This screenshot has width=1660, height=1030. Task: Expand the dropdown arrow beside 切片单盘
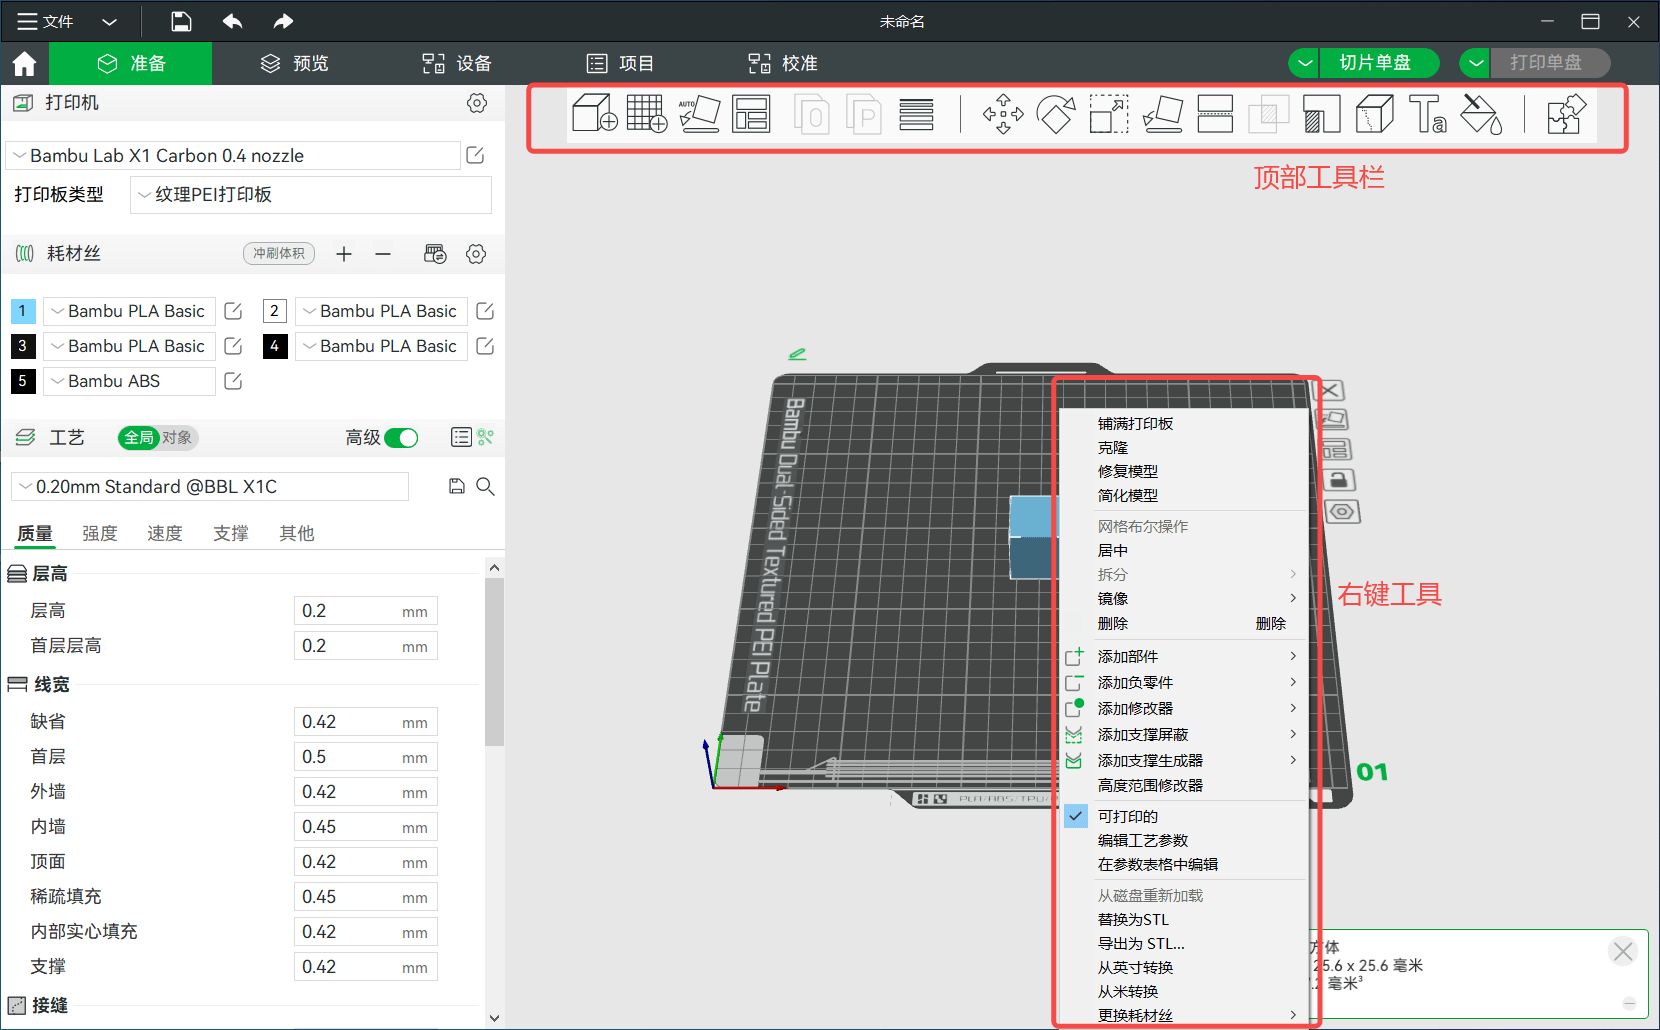pos(1304,63)
